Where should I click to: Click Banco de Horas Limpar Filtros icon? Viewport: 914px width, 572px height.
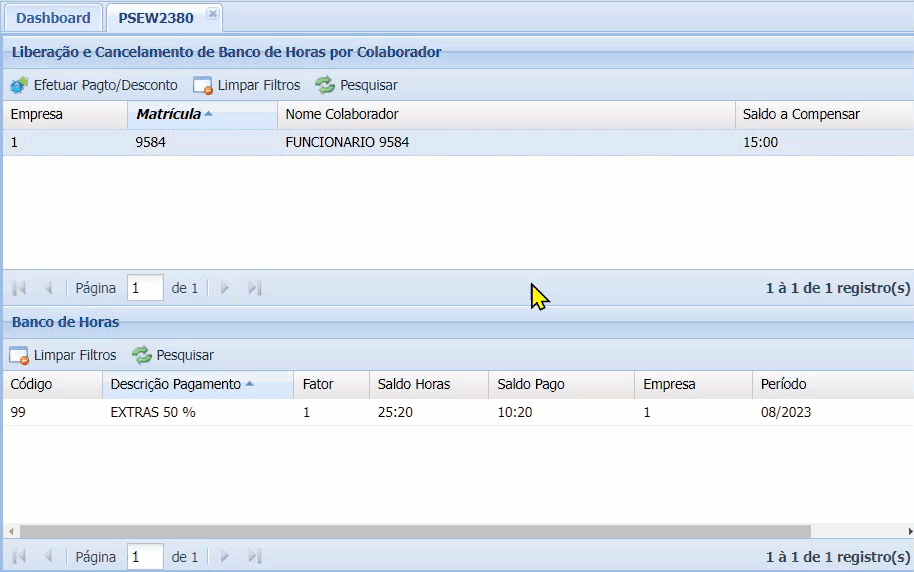(19, 355)
